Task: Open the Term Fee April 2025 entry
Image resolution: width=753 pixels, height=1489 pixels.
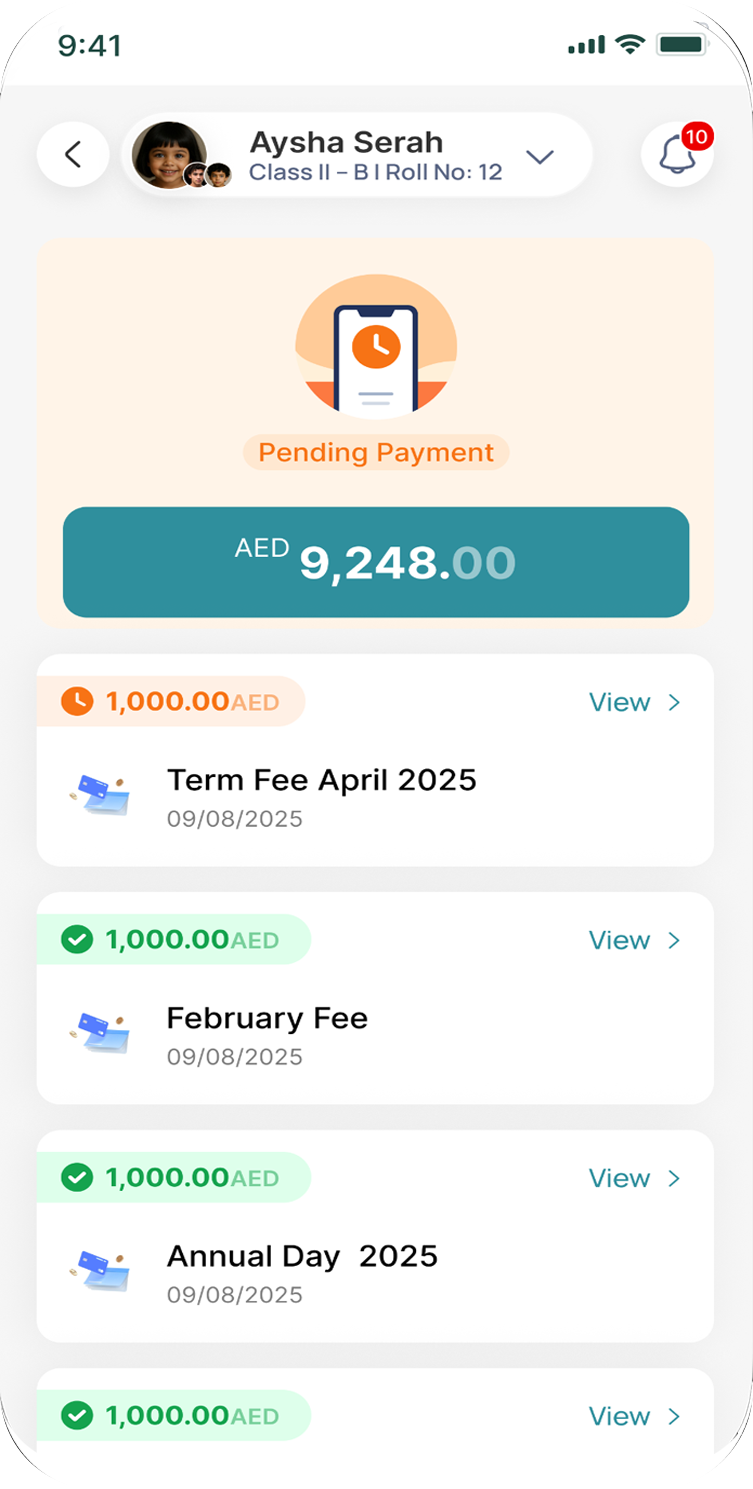Action: point(322,780)
